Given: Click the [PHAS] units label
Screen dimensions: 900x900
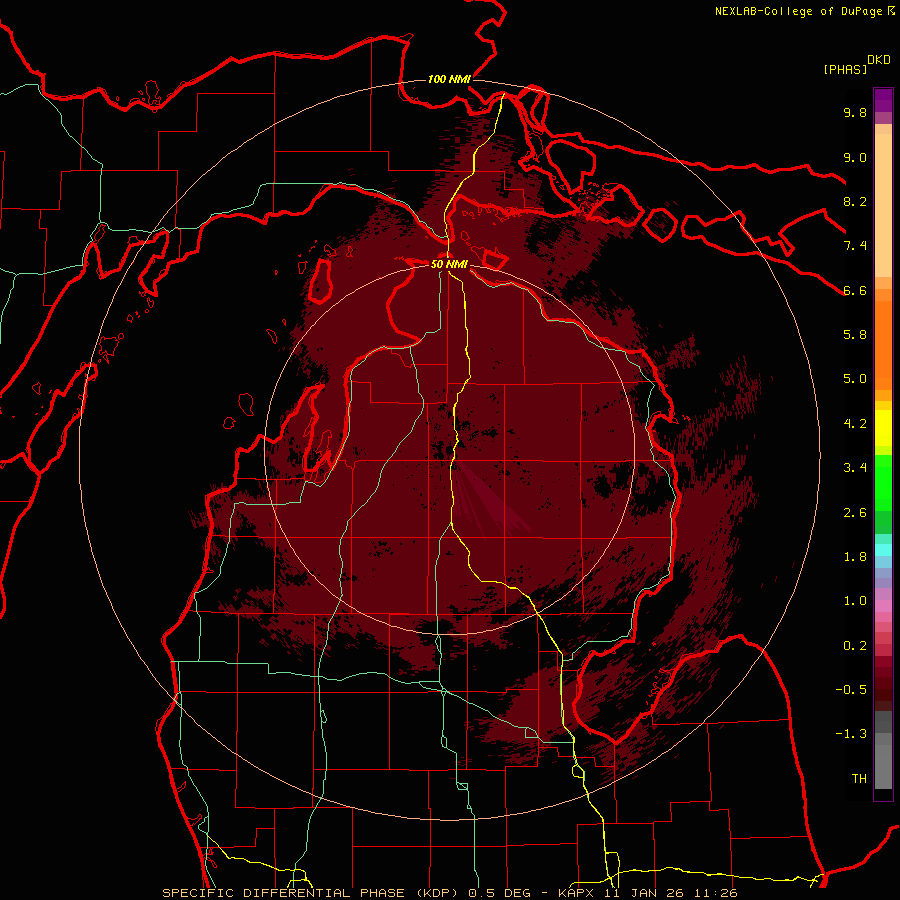Looking at the screenshot, I should [x=845, y=69].
